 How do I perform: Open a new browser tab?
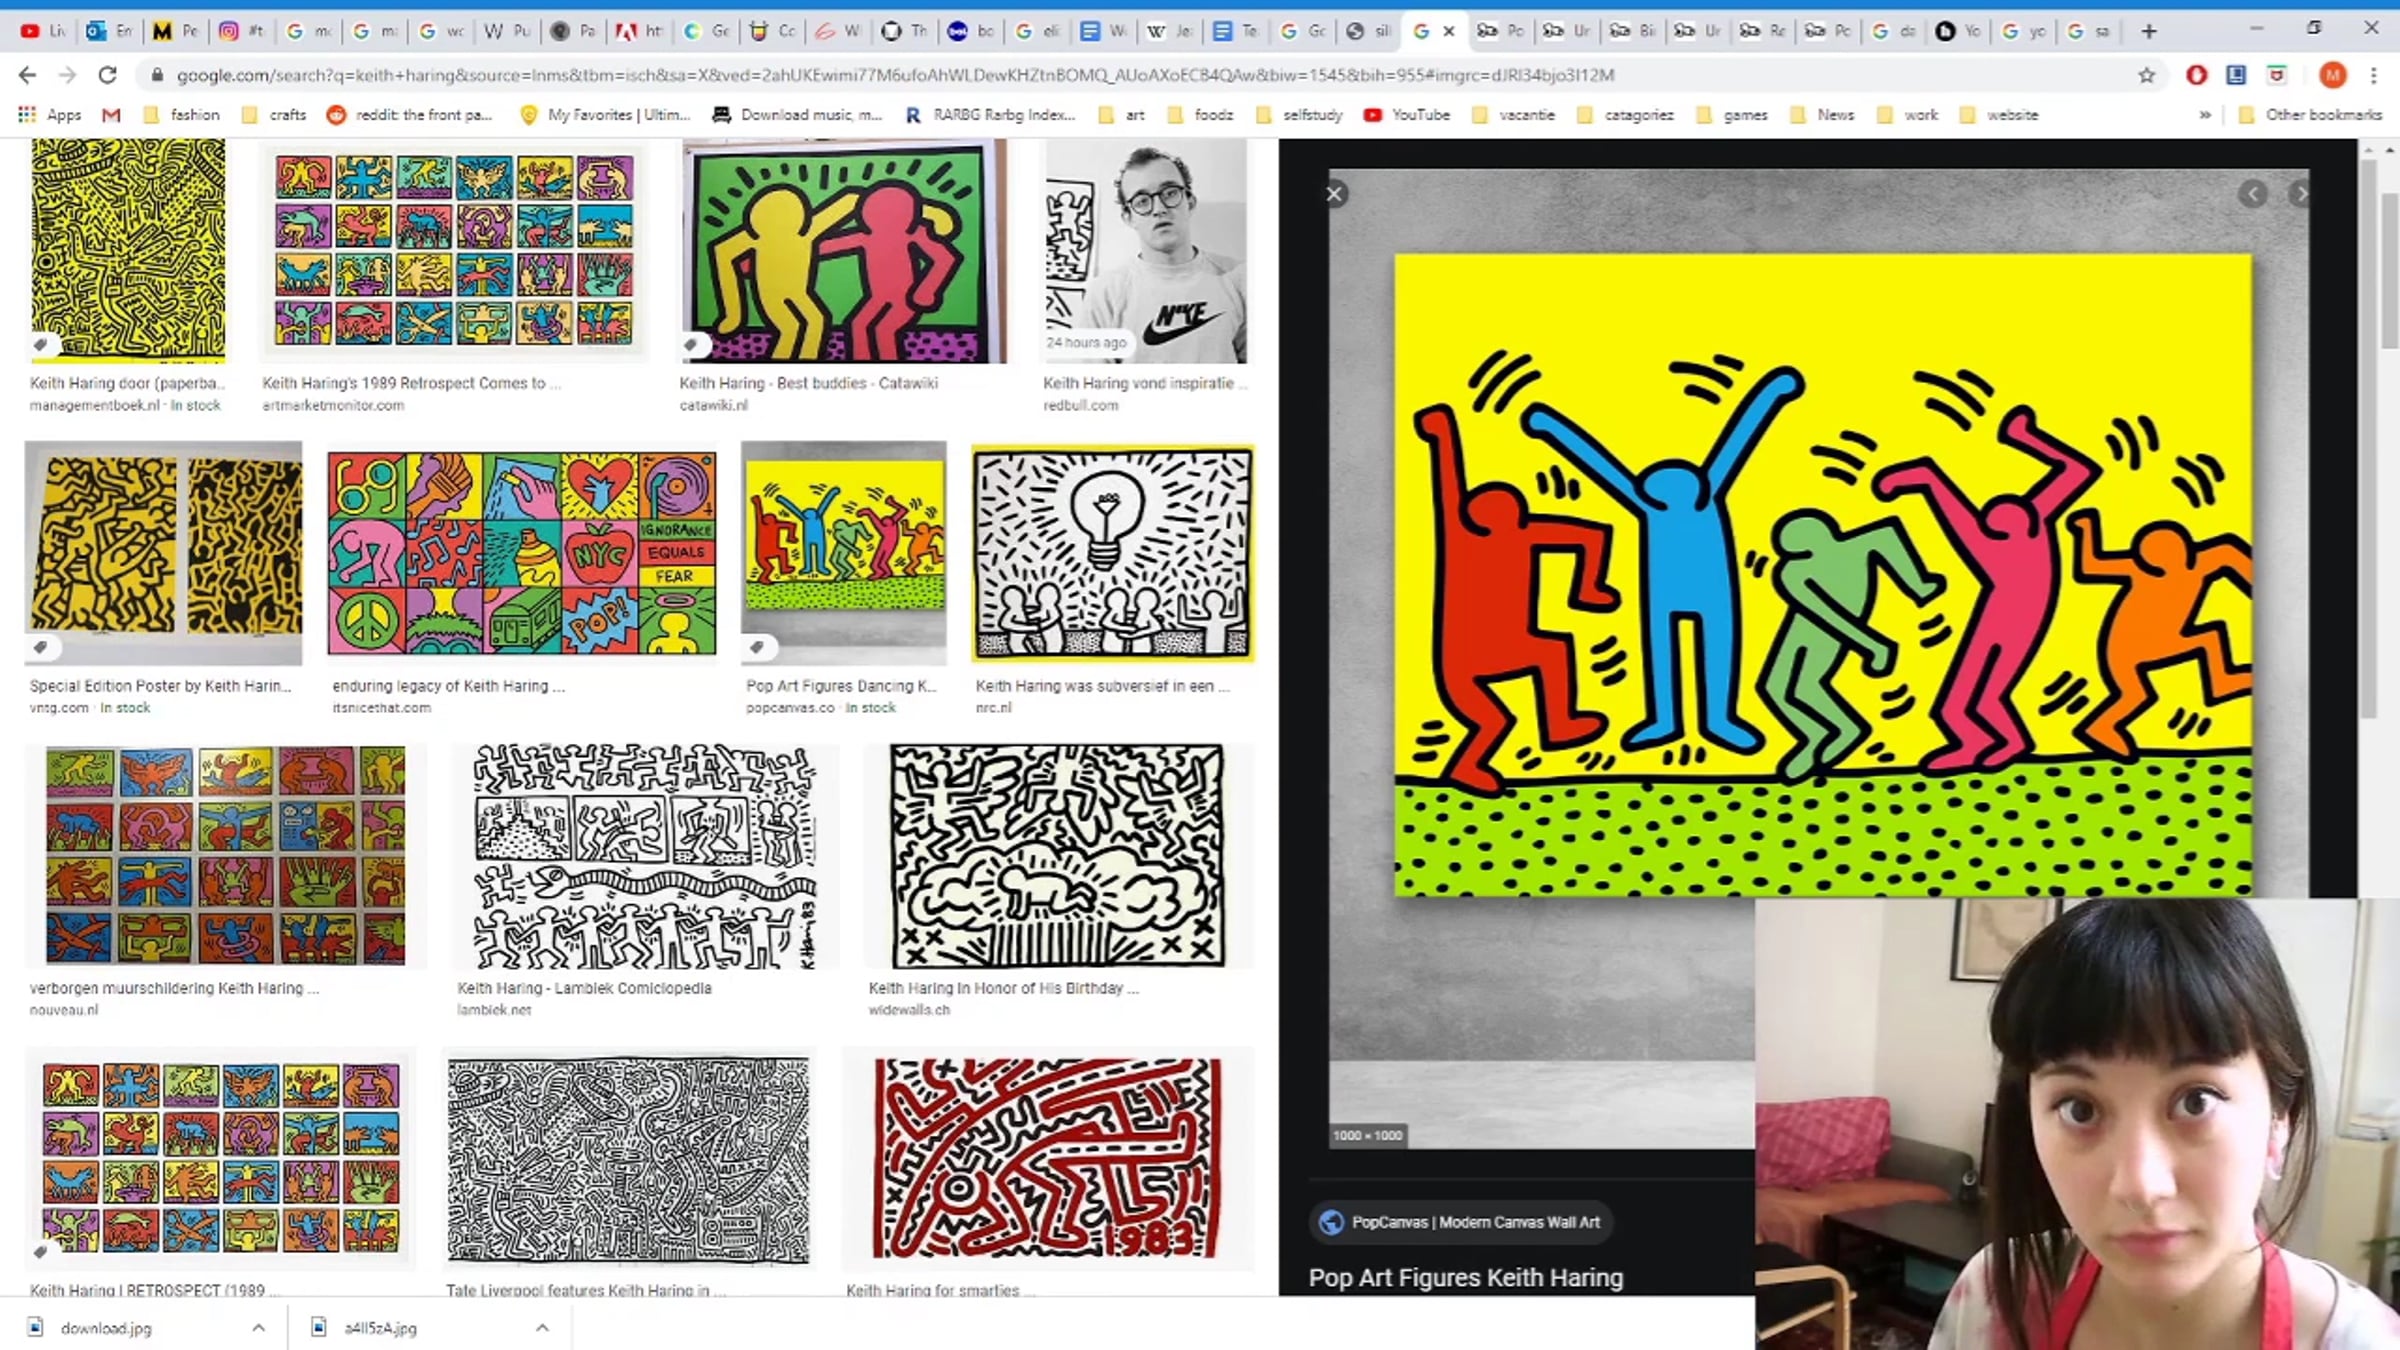[x=2148, y=31]
